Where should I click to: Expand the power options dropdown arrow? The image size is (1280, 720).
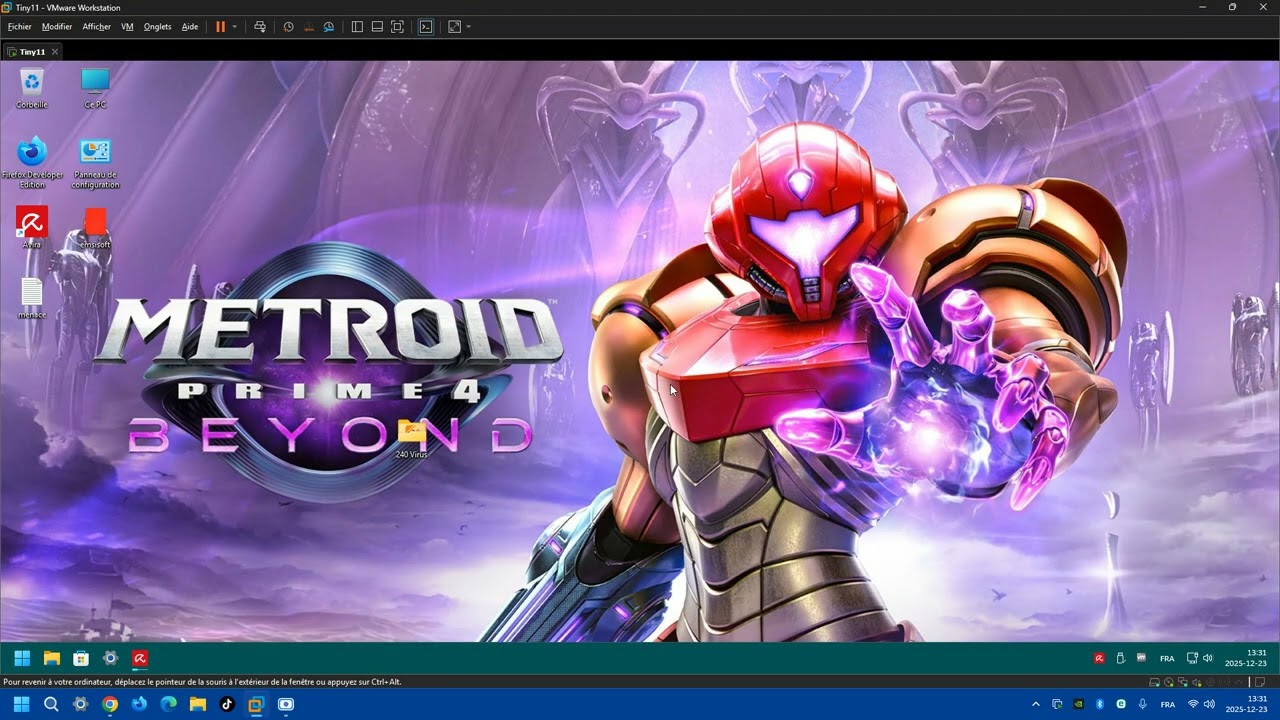coord(235,27)
